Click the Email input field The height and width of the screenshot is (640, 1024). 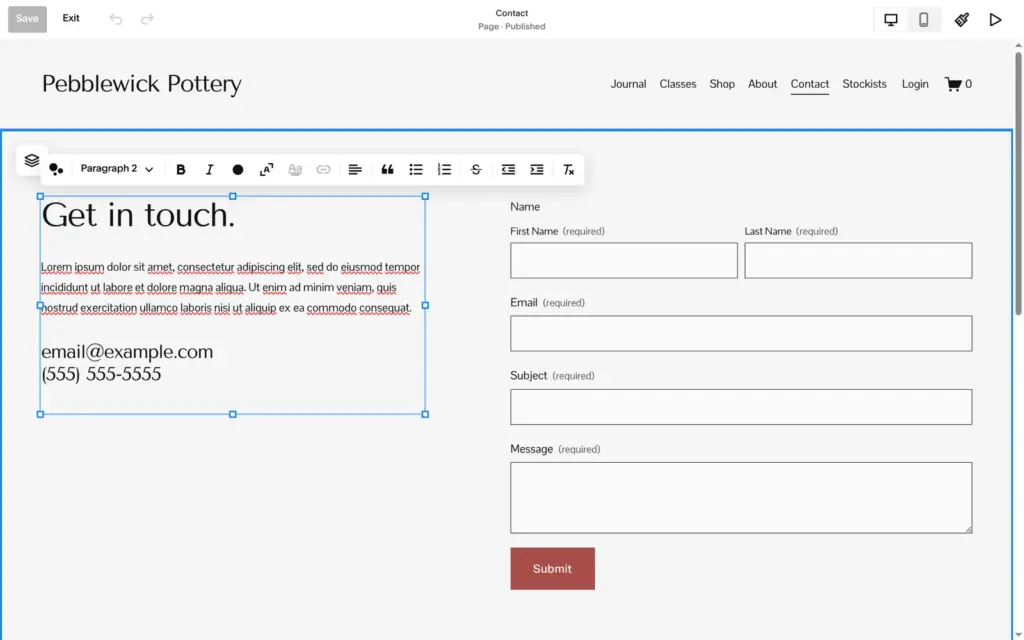point(741,334)
